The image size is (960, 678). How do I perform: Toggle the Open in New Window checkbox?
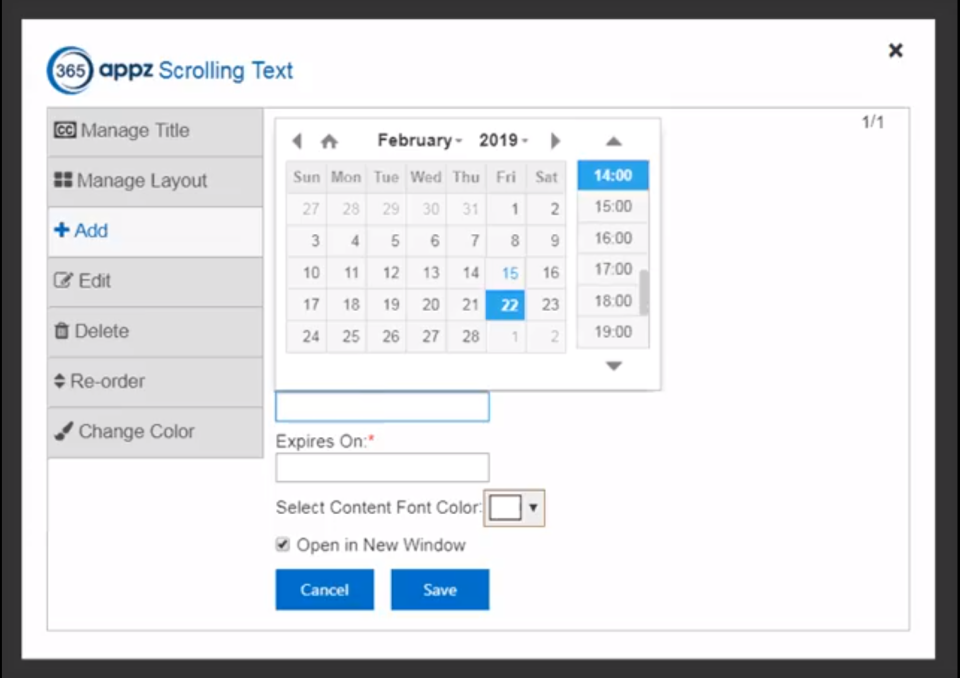coord(283,545)
